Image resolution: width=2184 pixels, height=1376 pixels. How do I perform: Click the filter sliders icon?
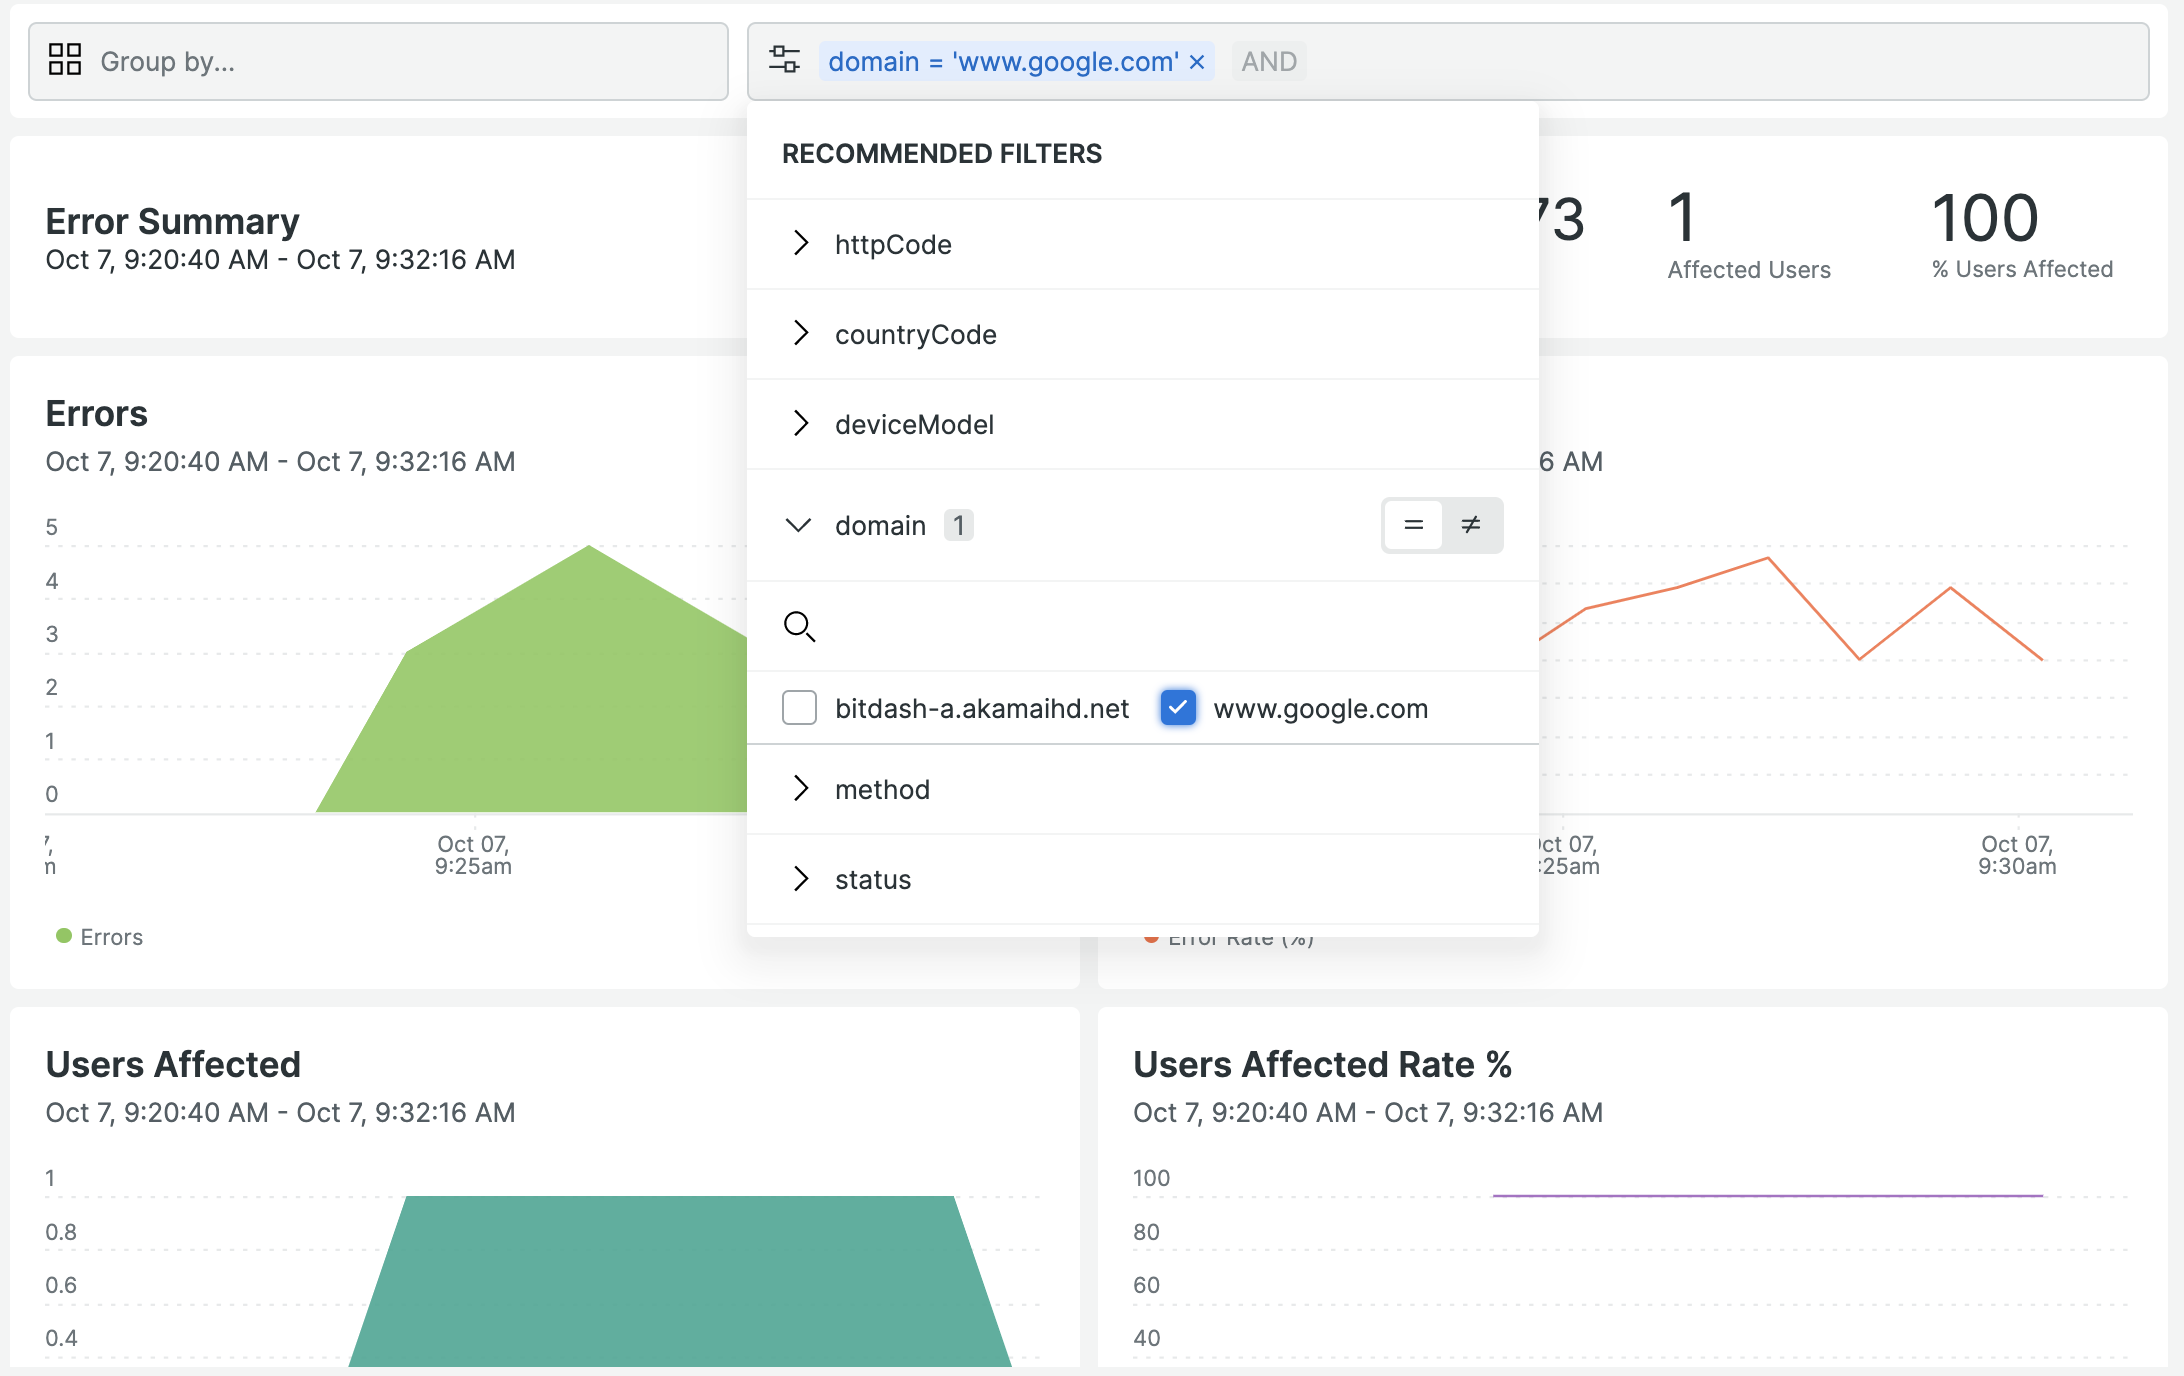pos(784,60)
